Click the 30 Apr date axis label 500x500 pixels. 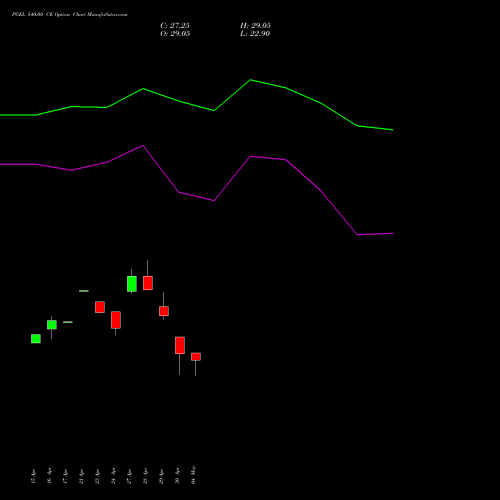tap(177, 476)
